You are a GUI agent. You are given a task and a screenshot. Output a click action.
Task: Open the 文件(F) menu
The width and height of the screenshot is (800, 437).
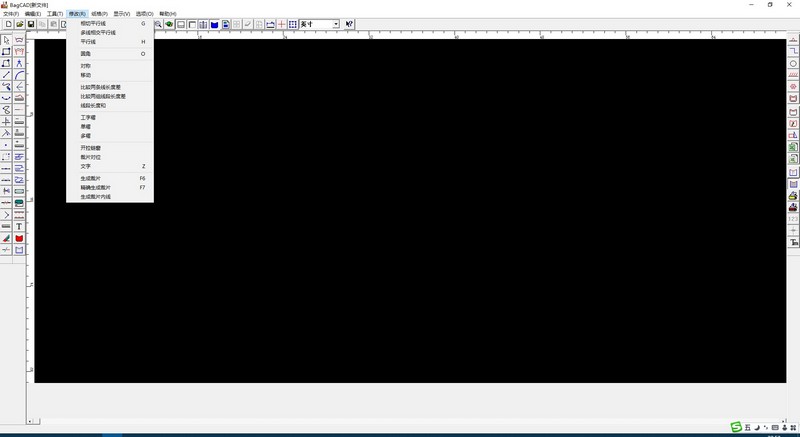click(x=10, y=14)
